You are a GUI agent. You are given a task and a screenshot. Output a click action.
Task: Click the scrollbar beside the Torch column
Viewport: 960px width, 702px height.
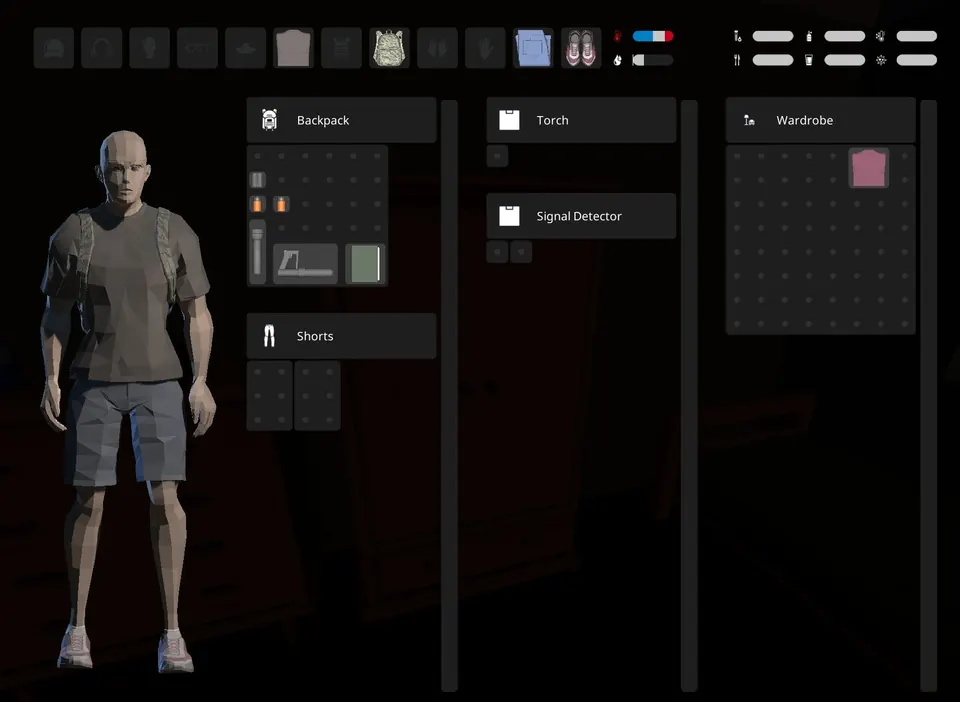click(x=689, y=395)
